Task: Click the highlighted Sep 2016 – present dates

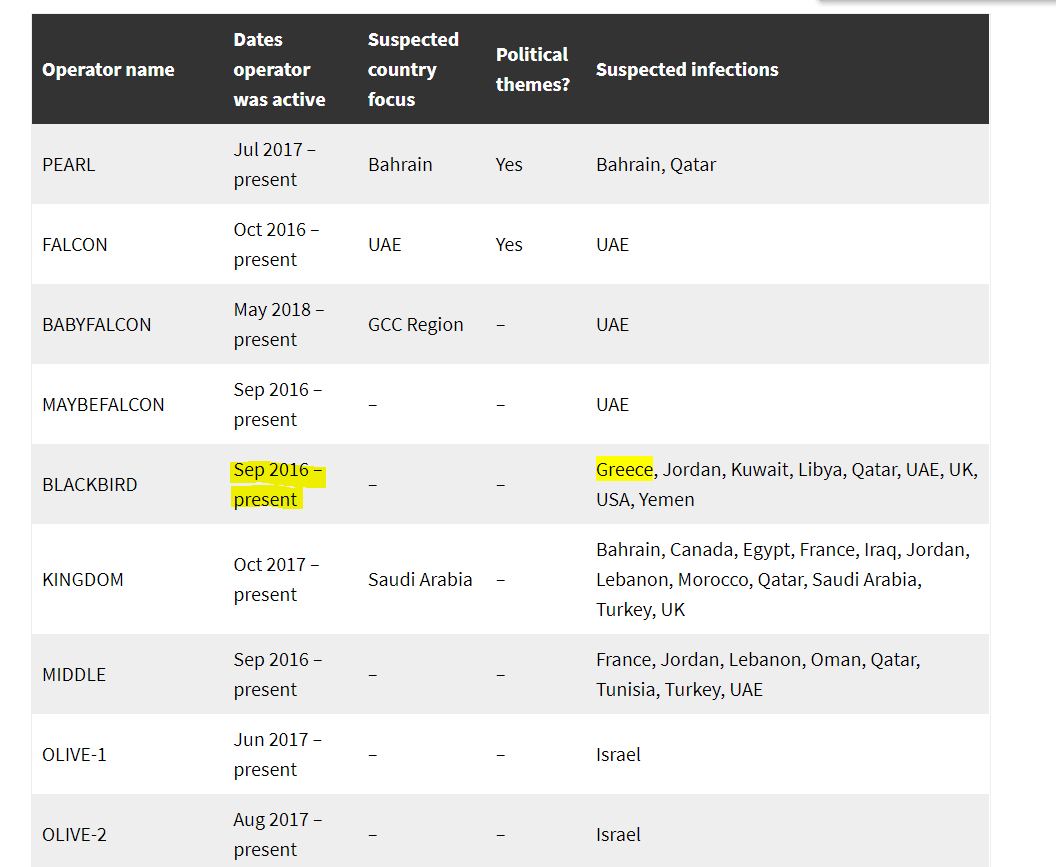Action: click(x=277, y=484)
